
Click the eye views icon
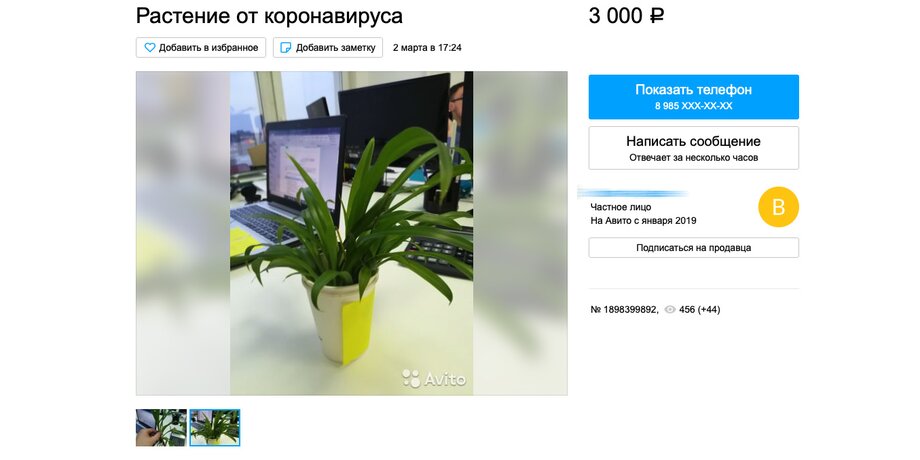tap(669, 309)
